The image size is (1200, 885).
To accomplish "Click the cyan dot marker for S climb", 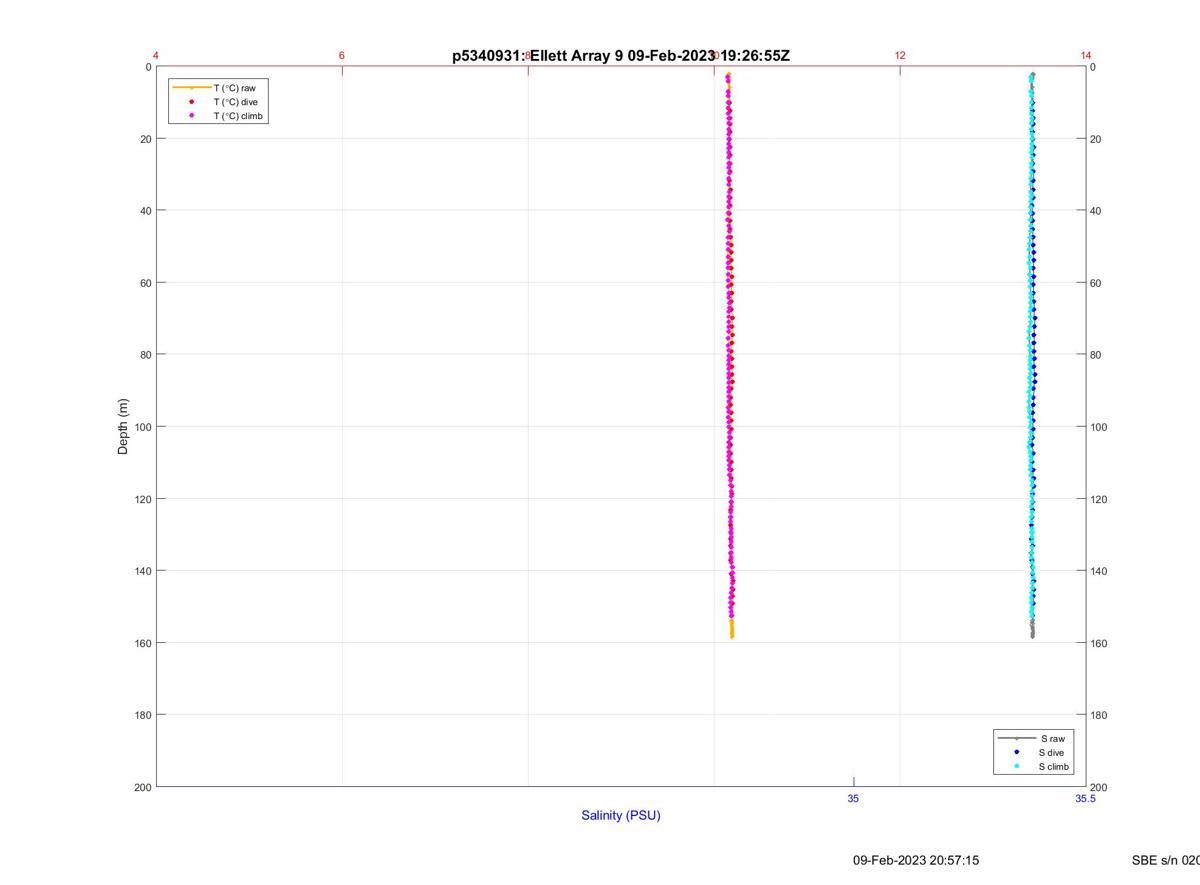I will [1016, 767].
